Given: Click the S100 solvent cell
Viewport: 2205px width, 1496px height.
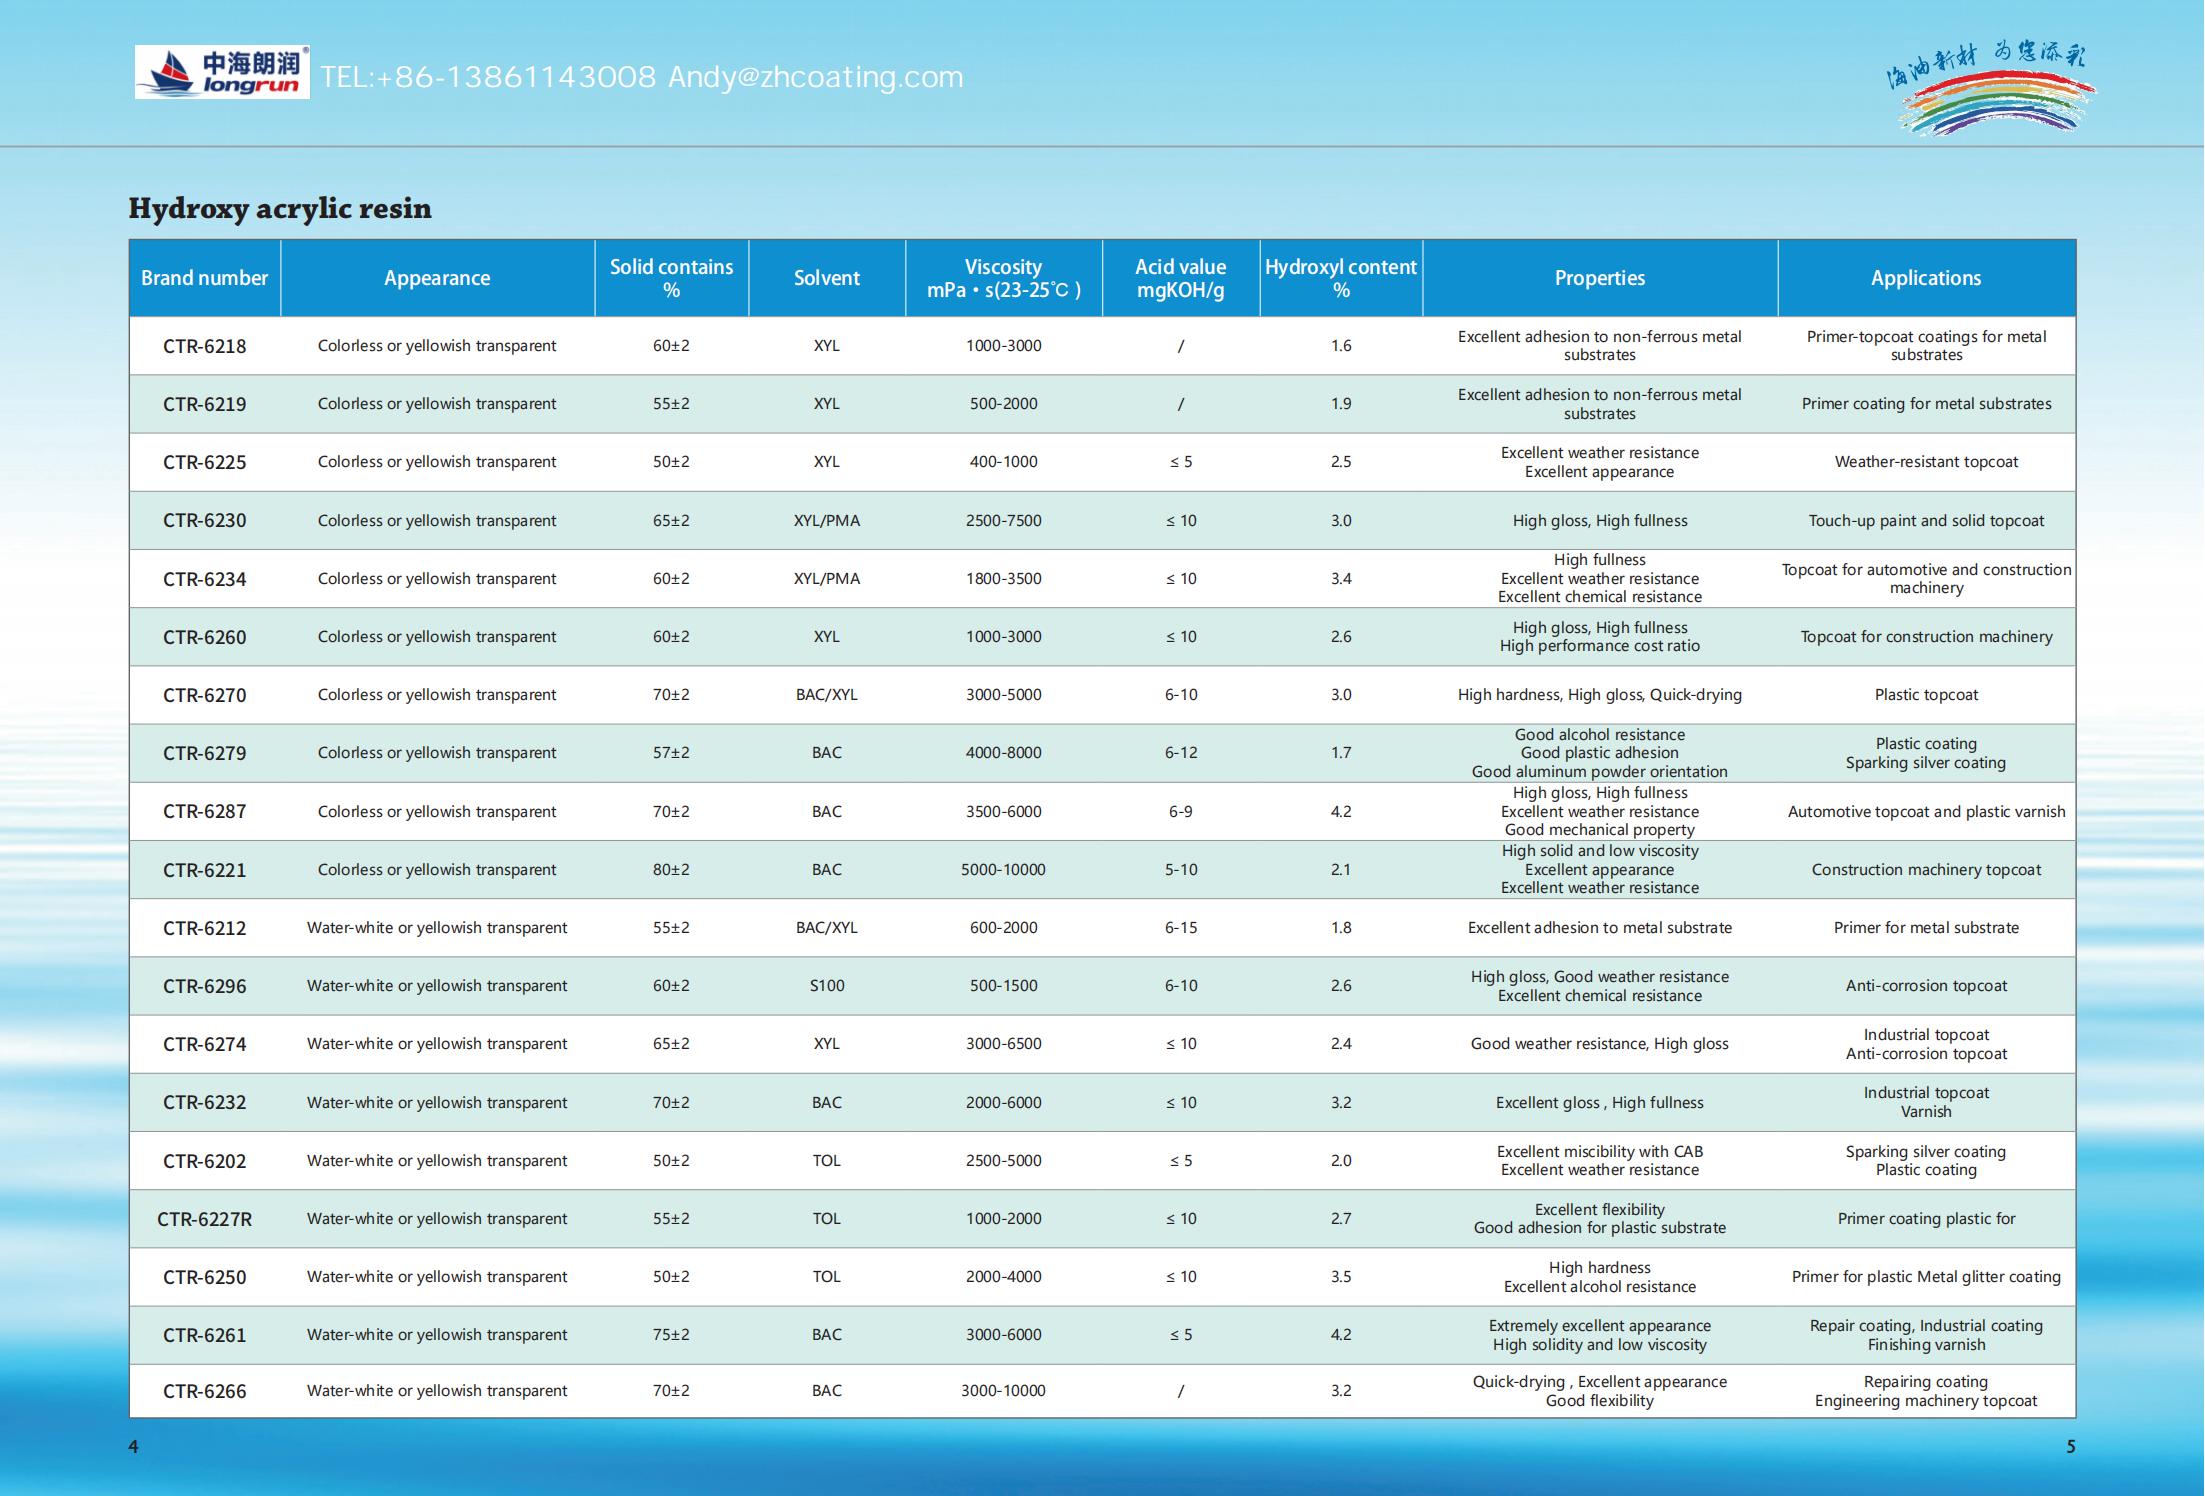Looking at the screenshot, I should coord(827,986).
